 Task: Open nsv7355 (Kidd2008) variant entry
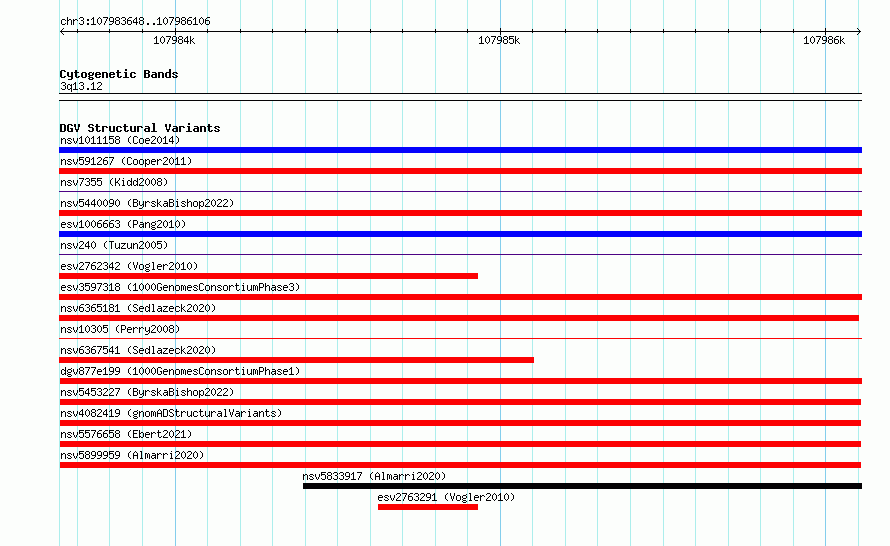pos(114,182)
